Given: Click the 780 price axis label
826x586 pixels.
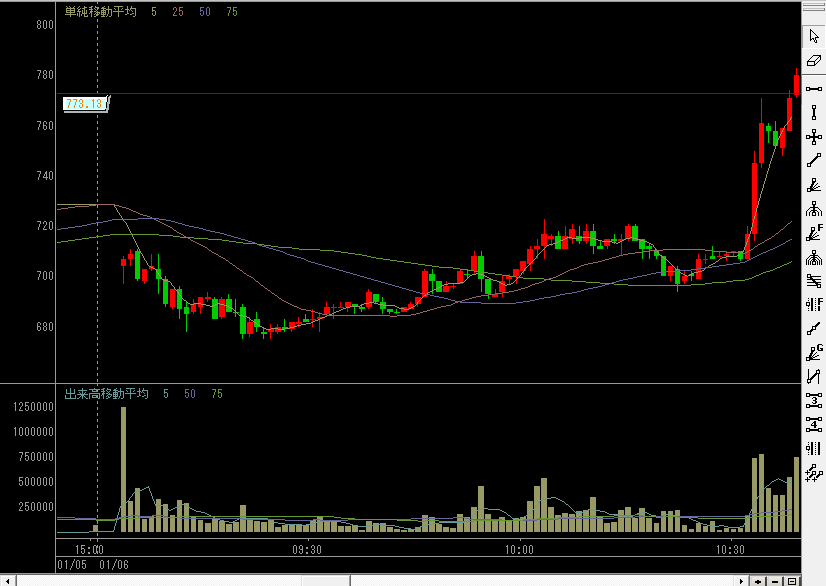Looking at the screenshot, I should click(x=45, y=75).
